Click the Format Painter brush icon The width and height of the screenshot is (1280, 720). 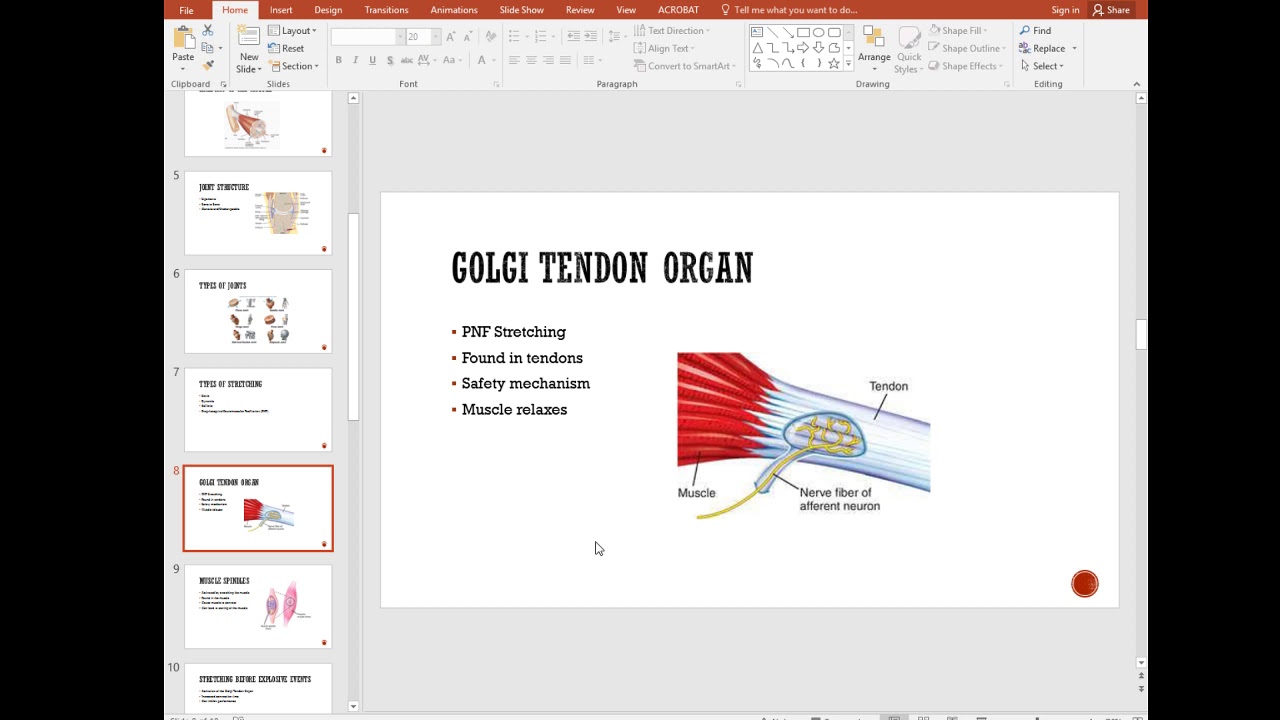point(208,65)
